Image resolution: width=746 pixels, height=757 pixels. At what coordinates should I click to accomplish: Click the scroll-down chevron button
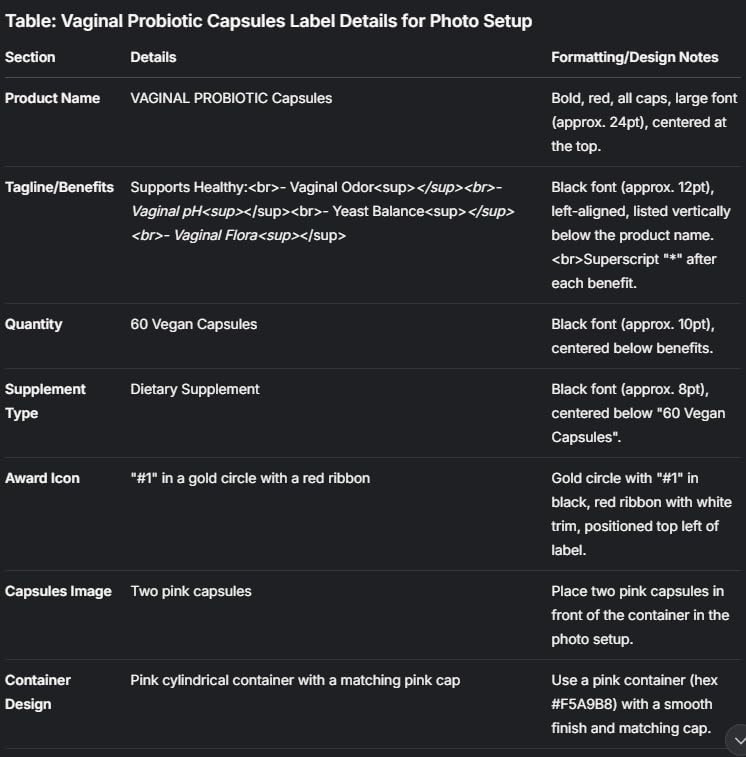coord(738,740)
